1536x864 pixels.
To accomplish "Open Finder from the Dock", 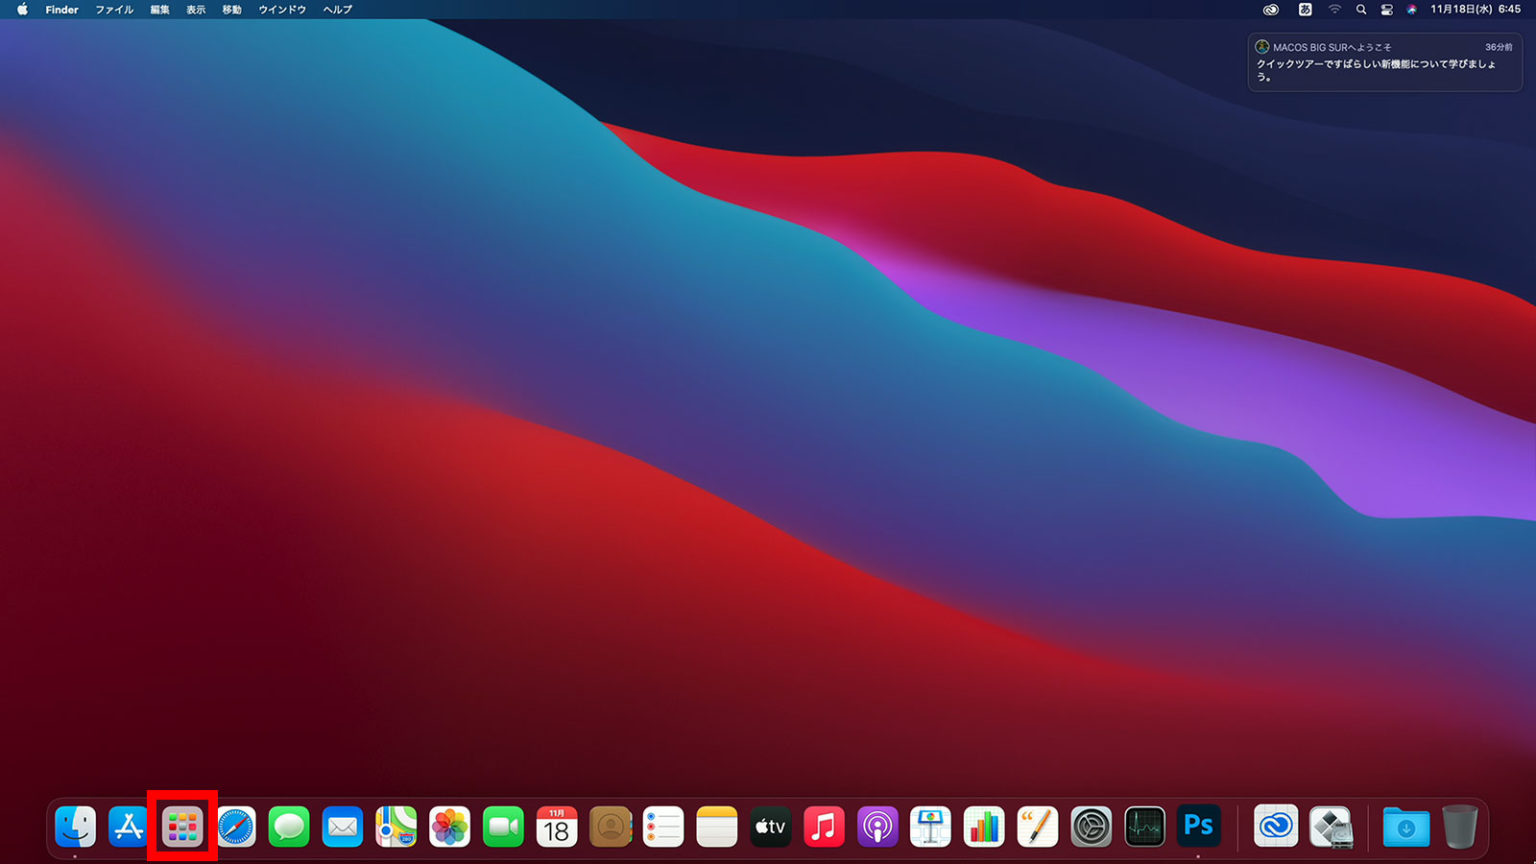I will (75, 827).
